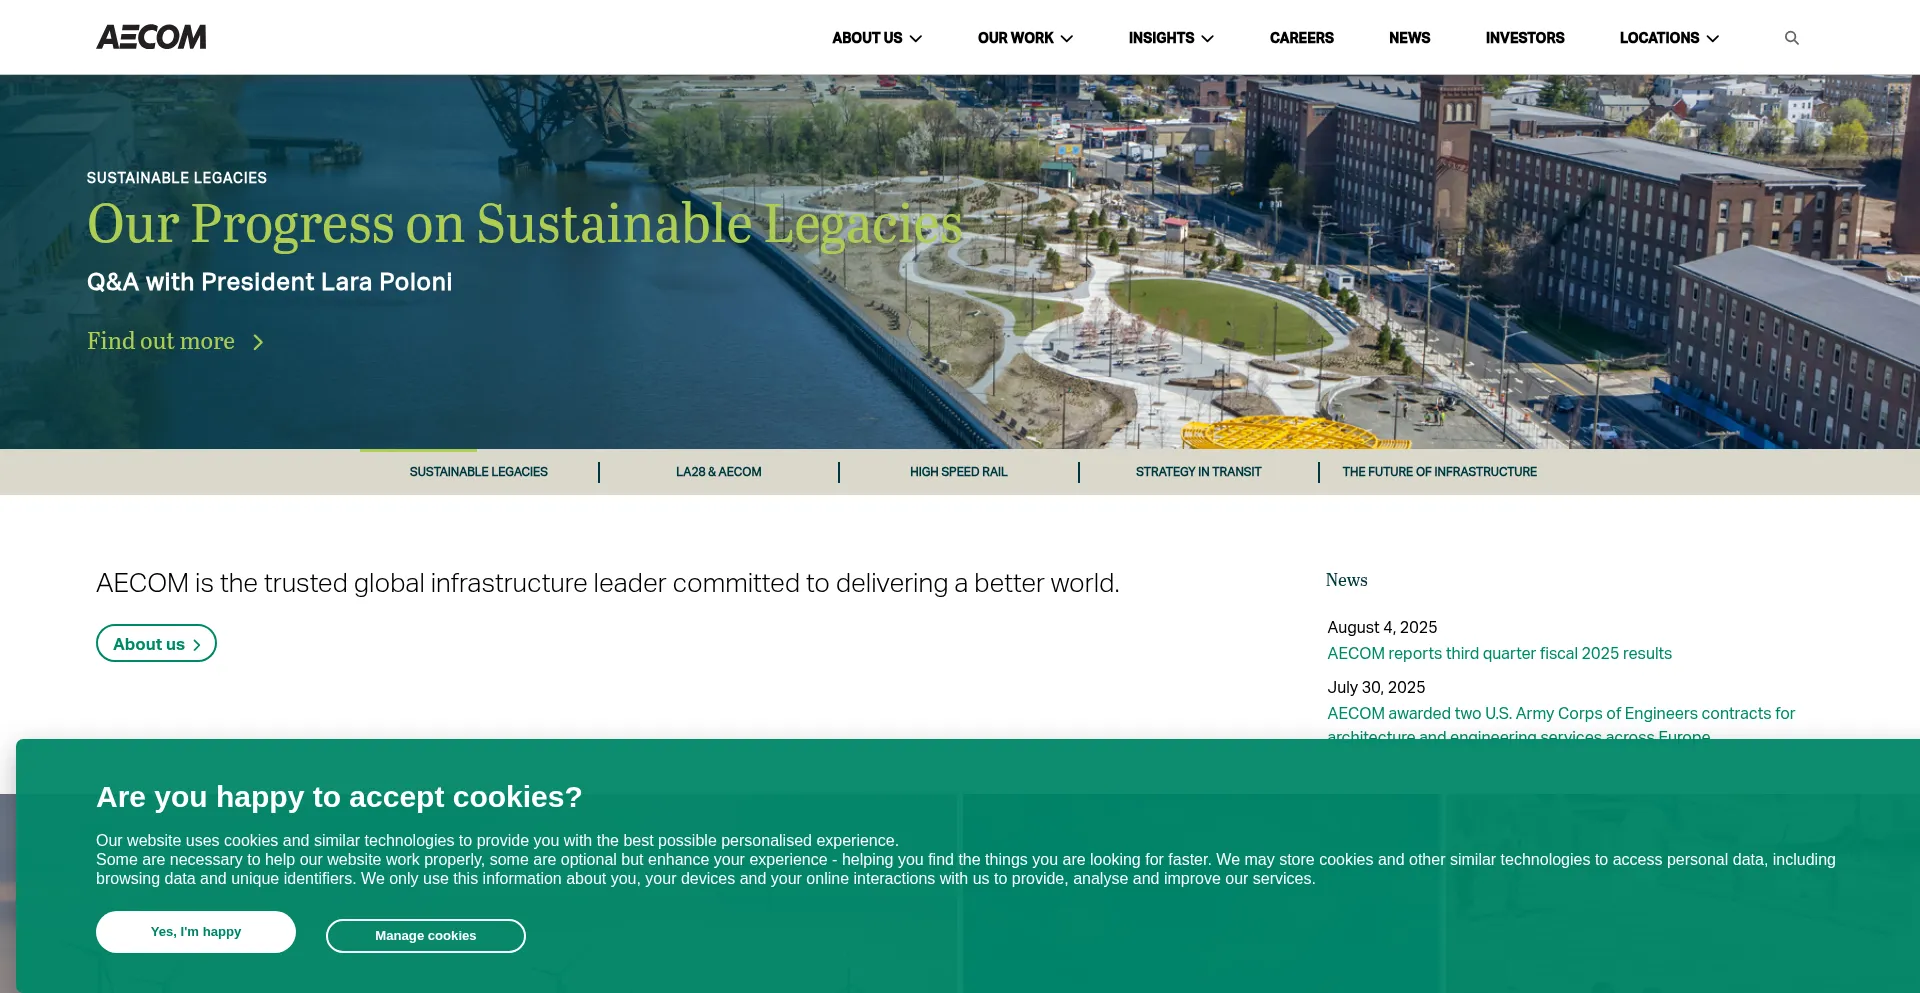
Task: Click the SUSTAINABLE LEGACIES hero label
Action: point(177,178)
